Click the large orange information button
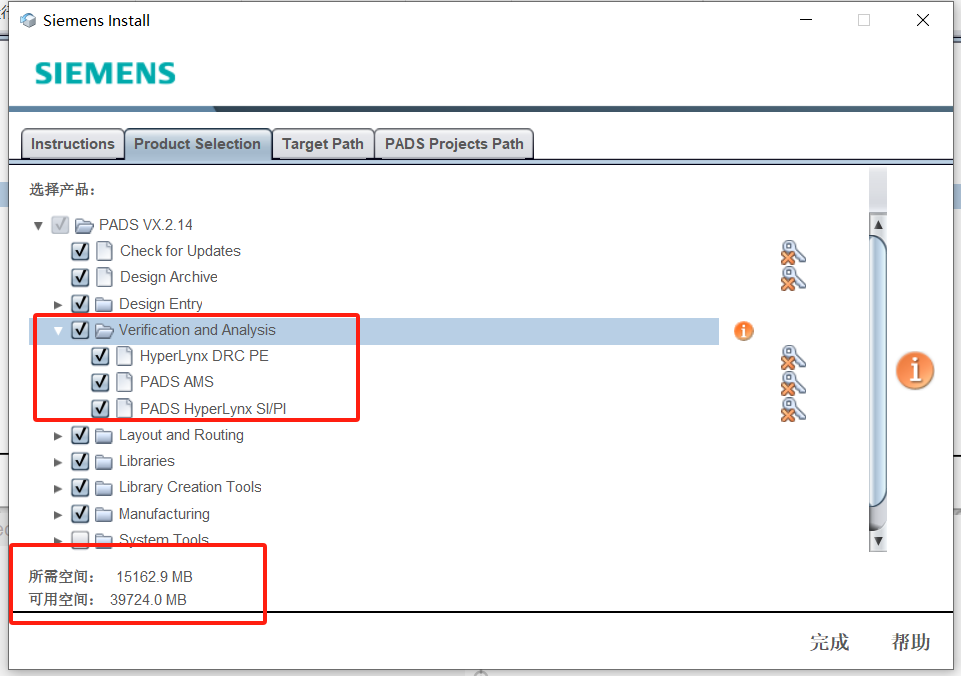Screen dimensions: 961x676 click(914, 371)
